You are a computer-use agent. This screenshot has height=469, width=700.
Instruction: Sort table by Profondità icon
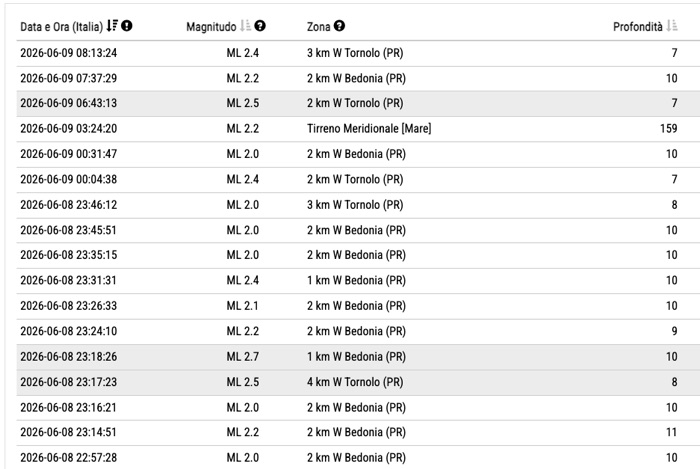[x=672, y=26]
